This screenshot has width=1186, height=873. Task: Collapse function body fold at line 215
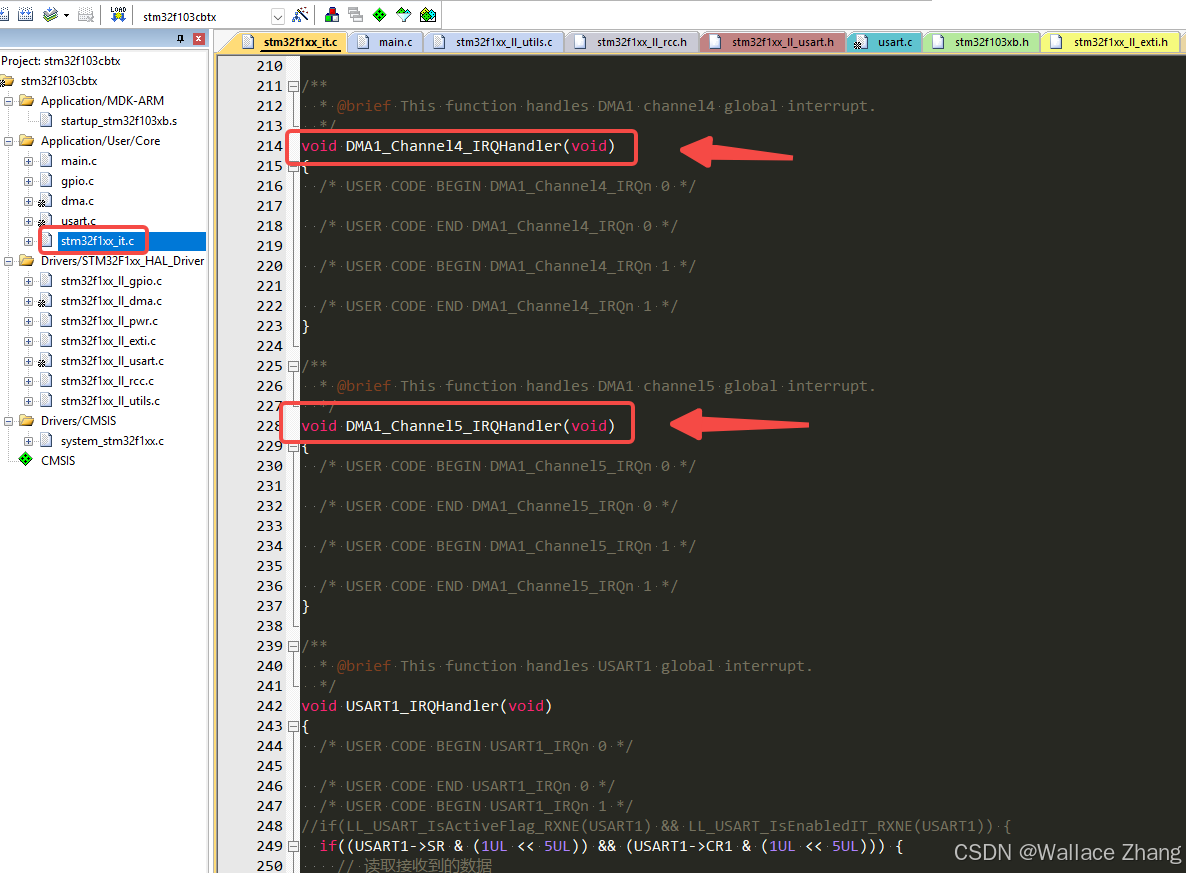pos(293,166)
